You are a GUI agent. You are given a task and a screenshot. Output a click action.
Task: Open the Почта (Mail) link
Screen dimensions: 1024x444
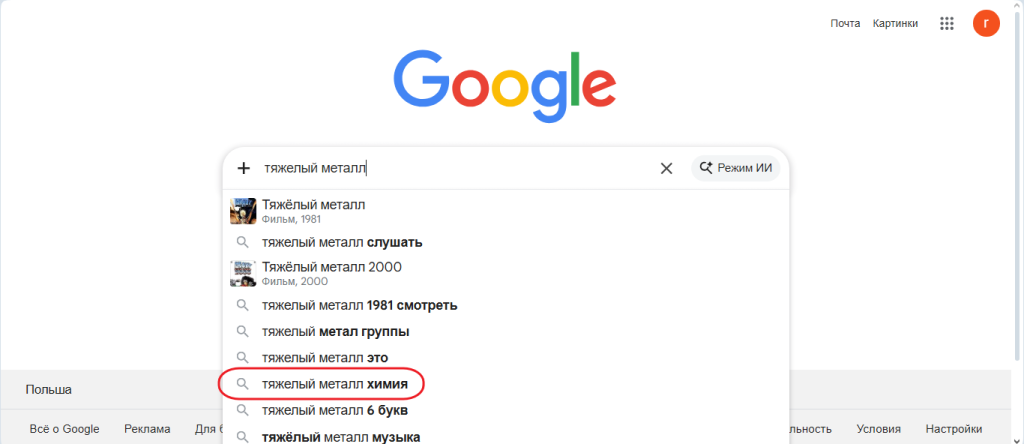click(x=845, y=24)
